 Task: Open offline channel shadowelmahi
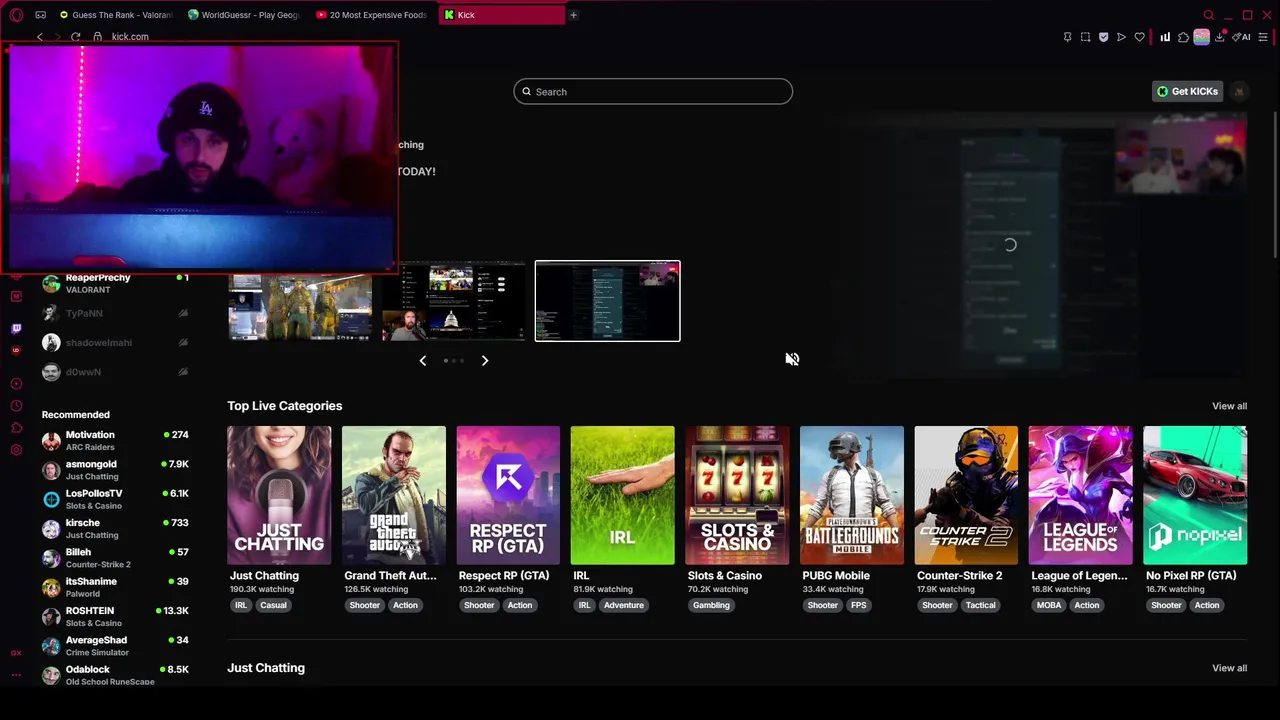[115, 343]
